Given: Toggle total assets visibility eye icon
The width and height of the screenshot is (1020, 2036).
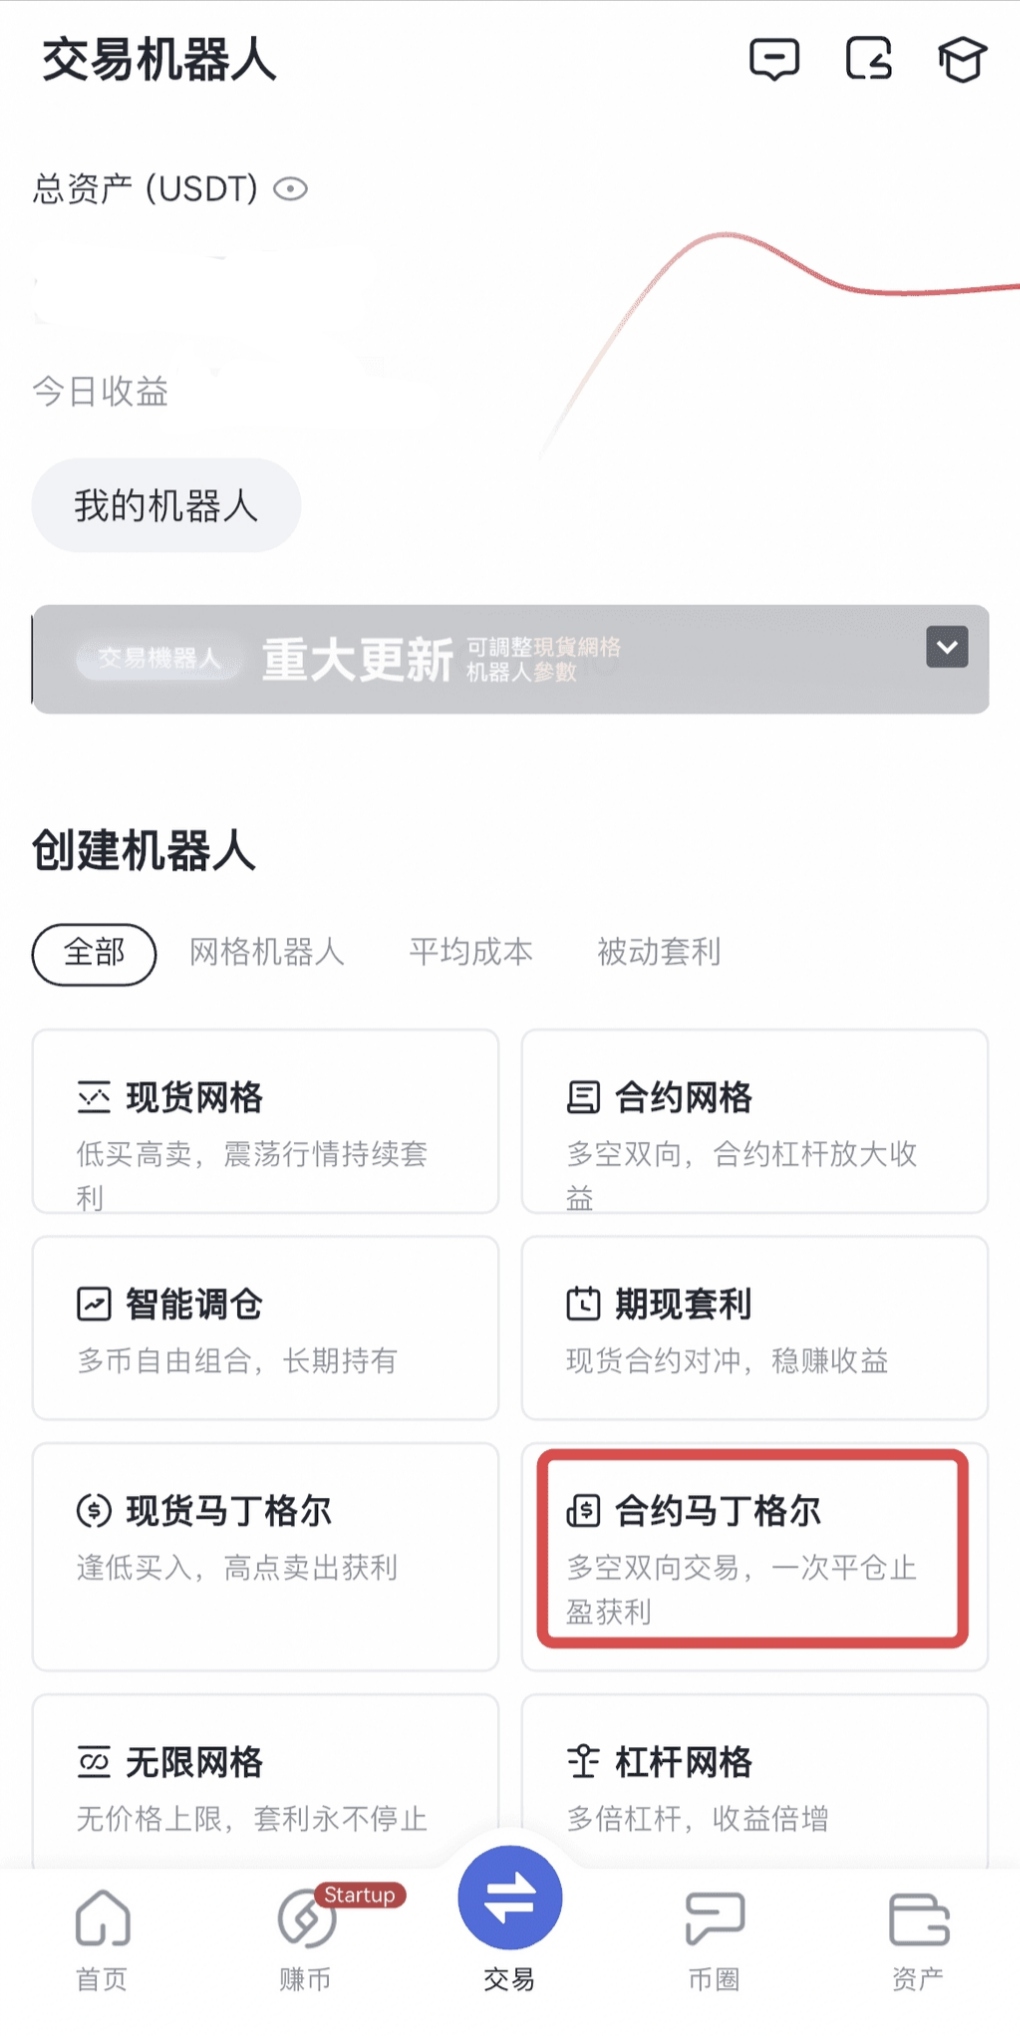Looking at the screenshot, I should point(291,189).
